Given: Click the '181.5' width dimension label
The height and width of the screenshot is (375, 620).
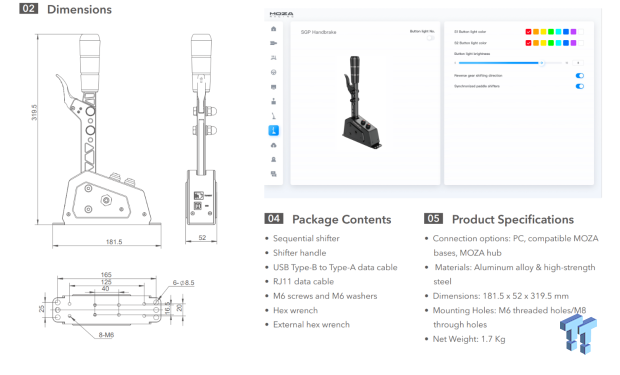Looking at the screenshot, I should [x=114, y=242].
